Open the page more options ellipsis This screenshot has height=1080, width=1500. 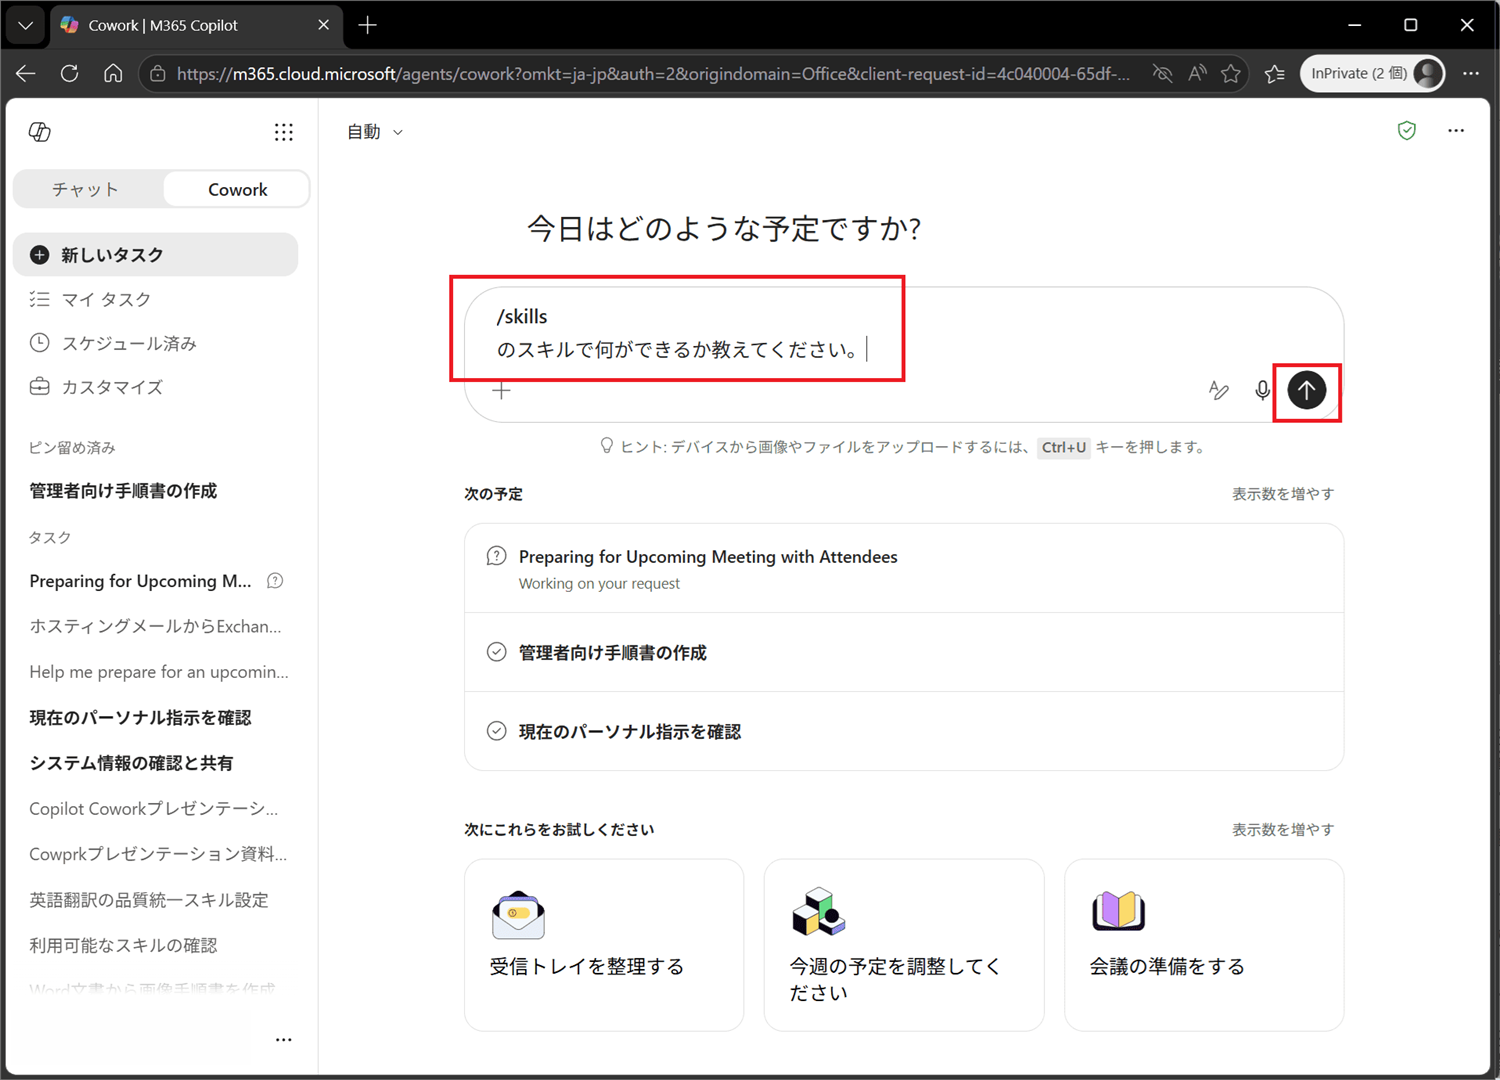point(1456,131)
